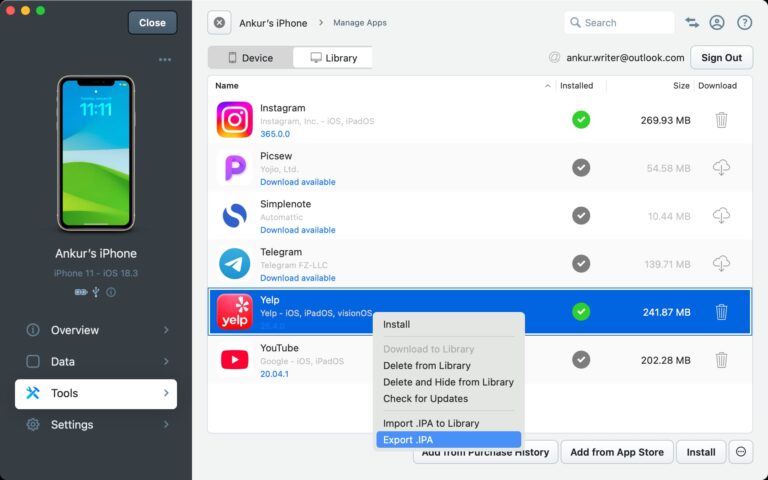Click Picsew's Download available link
Viewport: 768px width, 480px height.
click(x=297, y=182)
